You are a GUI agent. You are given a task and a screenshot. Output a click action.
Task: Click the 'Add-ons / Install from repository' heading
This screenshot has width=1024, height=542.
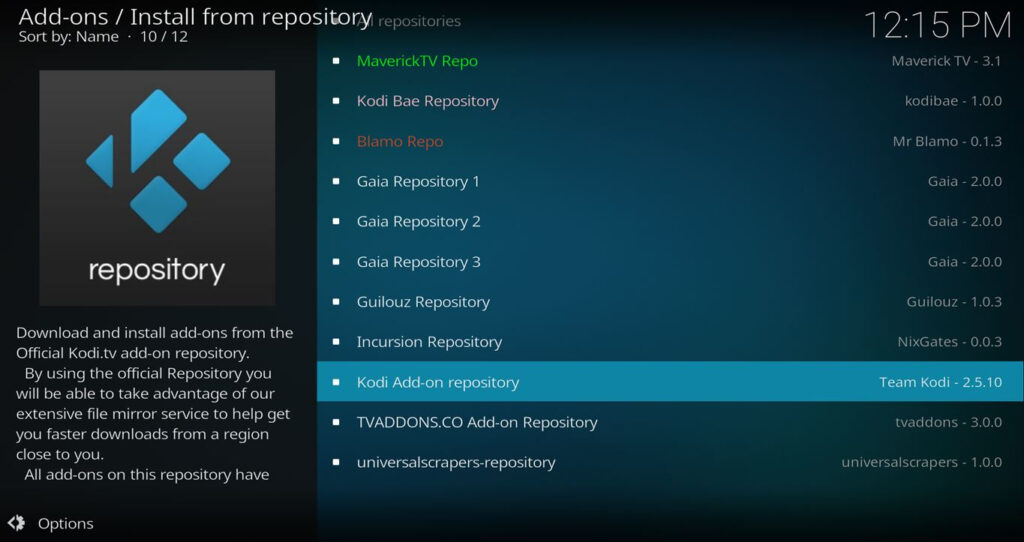[195, 16]
